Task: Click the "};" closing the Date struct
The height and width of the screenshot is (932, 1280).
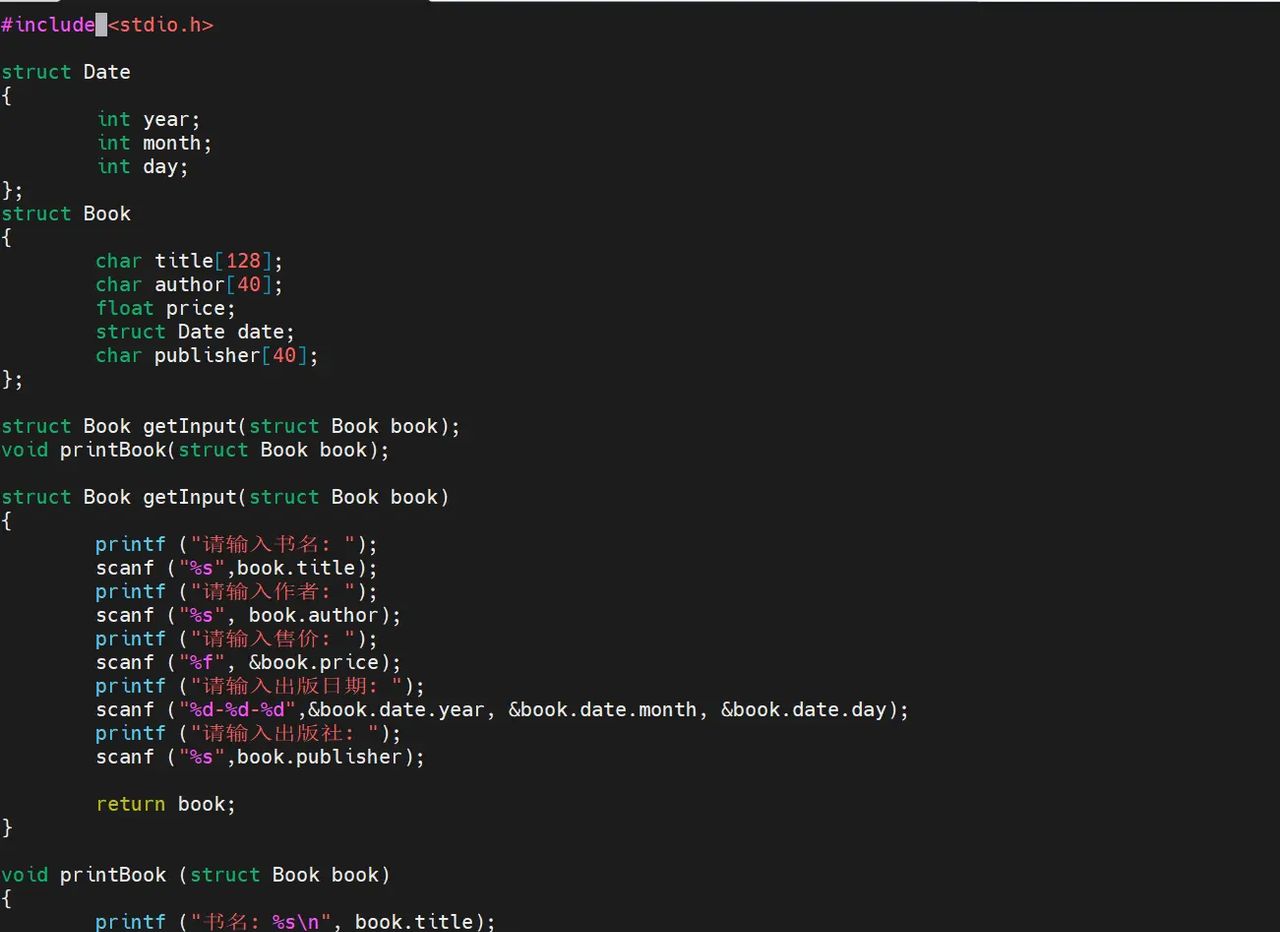Action: click(12, 190)
